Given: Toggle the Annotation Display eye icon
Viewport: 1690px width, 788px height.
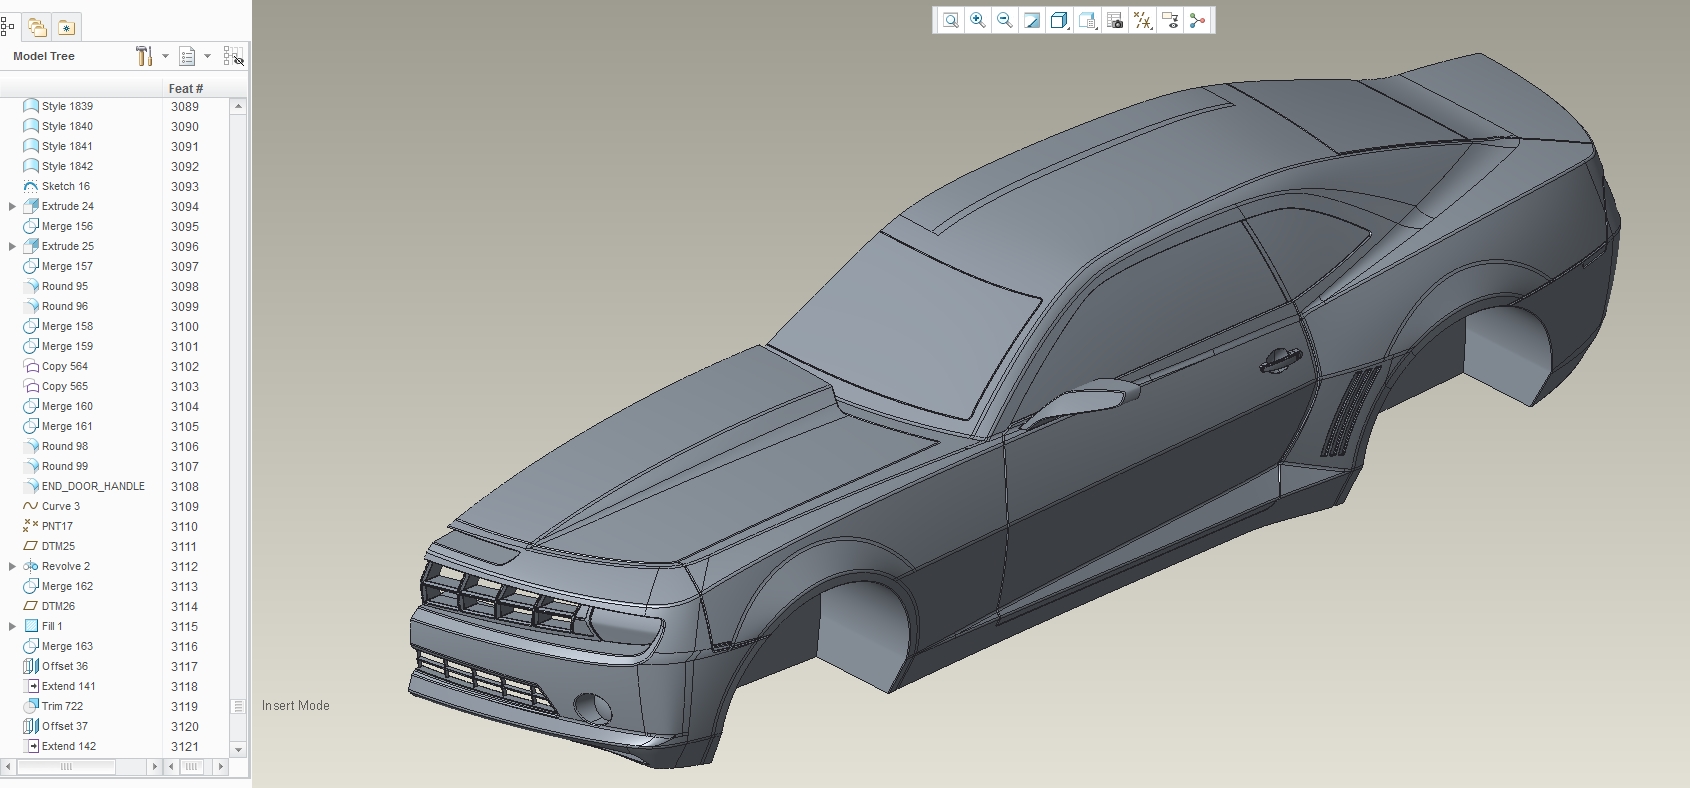Looking at the screenshot, I should (1170, 20).
